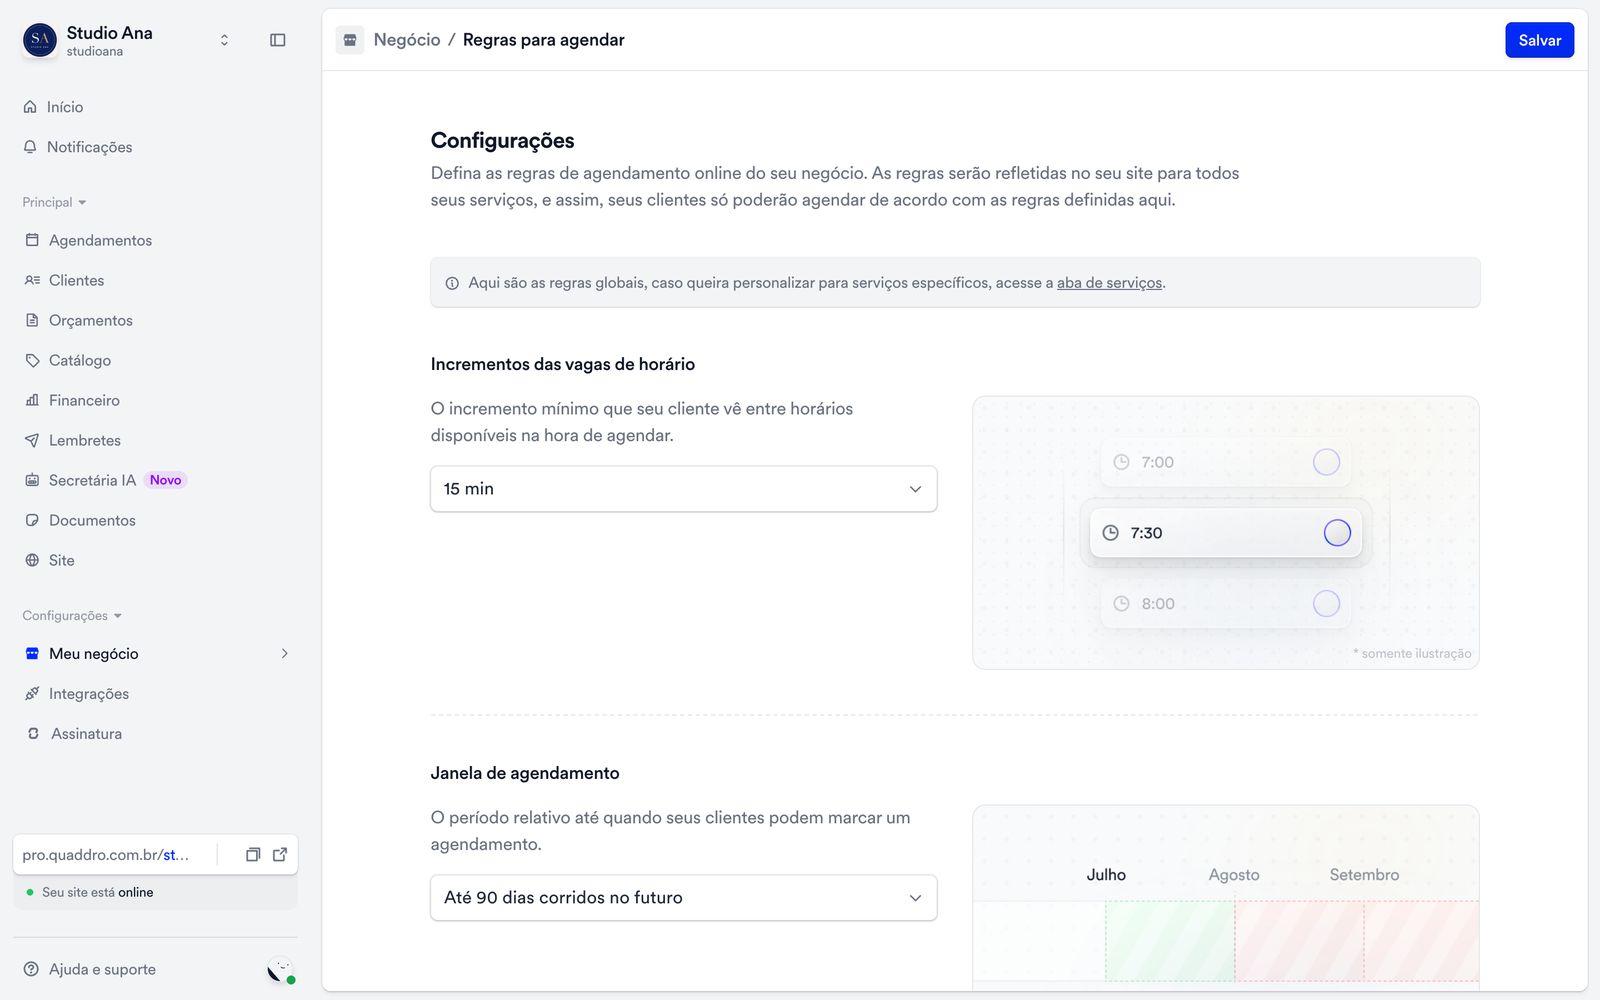
Task: Open Notificações from the sidebar
Action: tap(89, 147)
